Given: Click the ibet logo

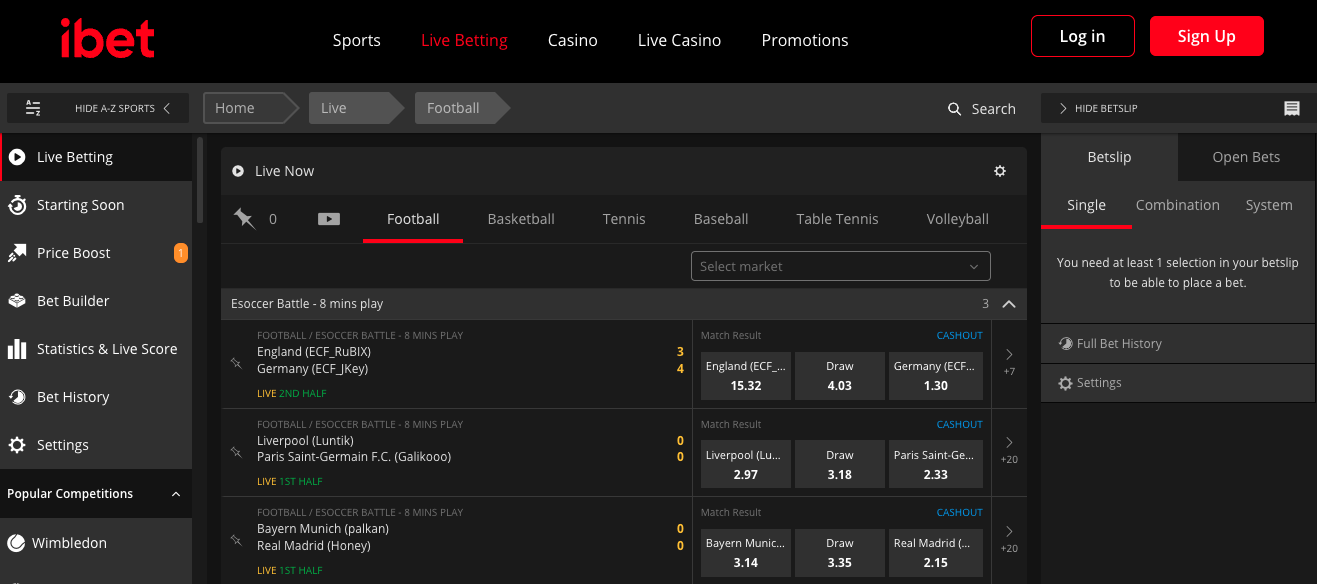Looking at the screenshot, I should [x=107, y=40].
